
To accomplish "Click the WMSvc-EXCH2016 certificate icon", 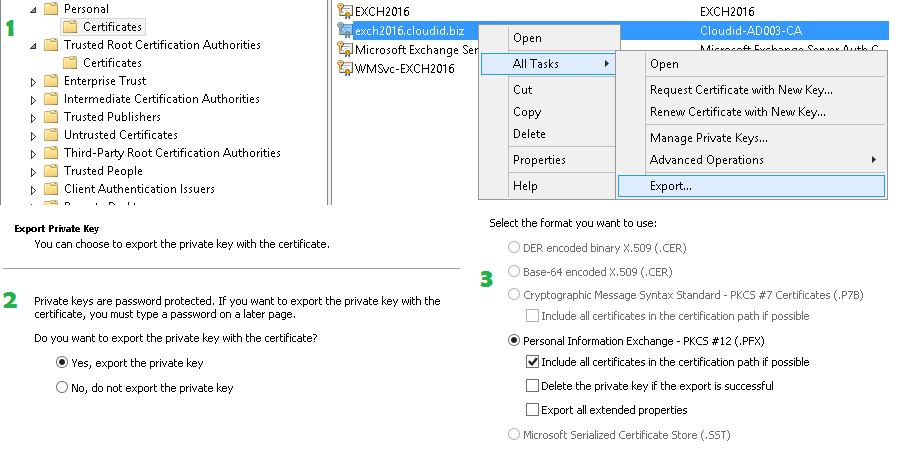I will pos(345,69).
